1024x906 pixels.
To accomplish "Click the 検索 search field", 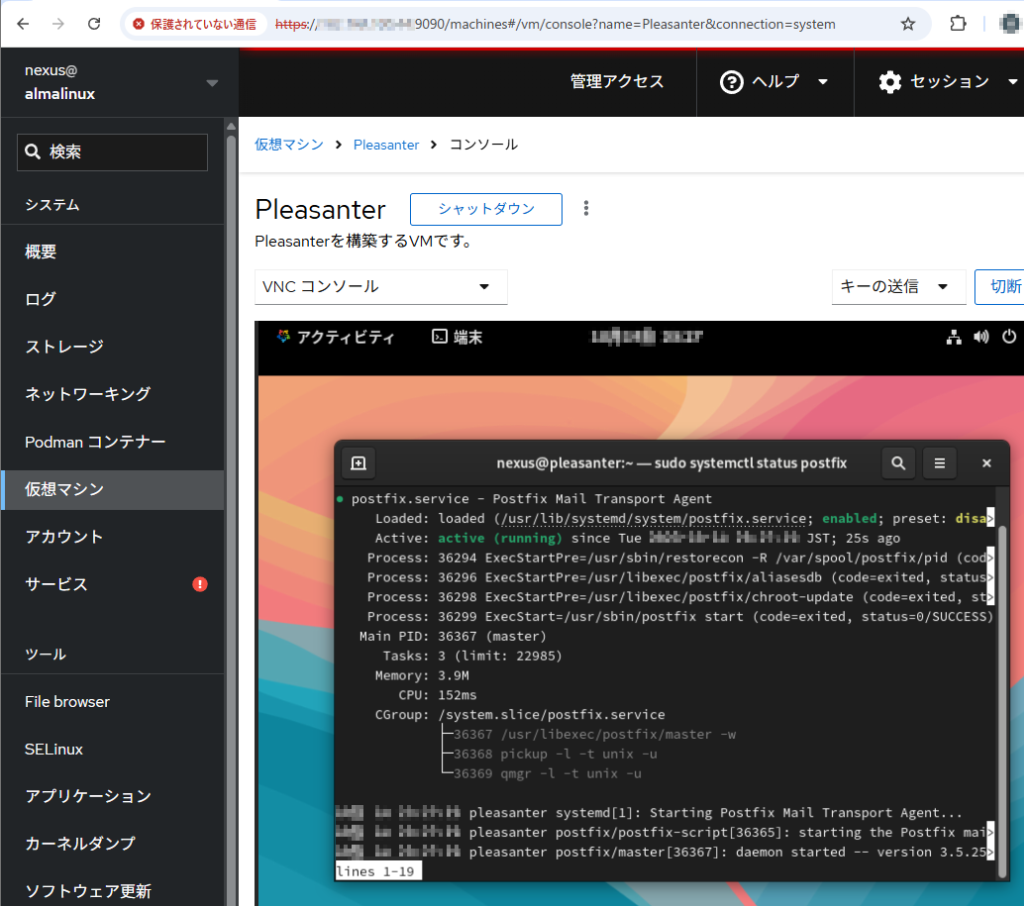I will (112, 152).
